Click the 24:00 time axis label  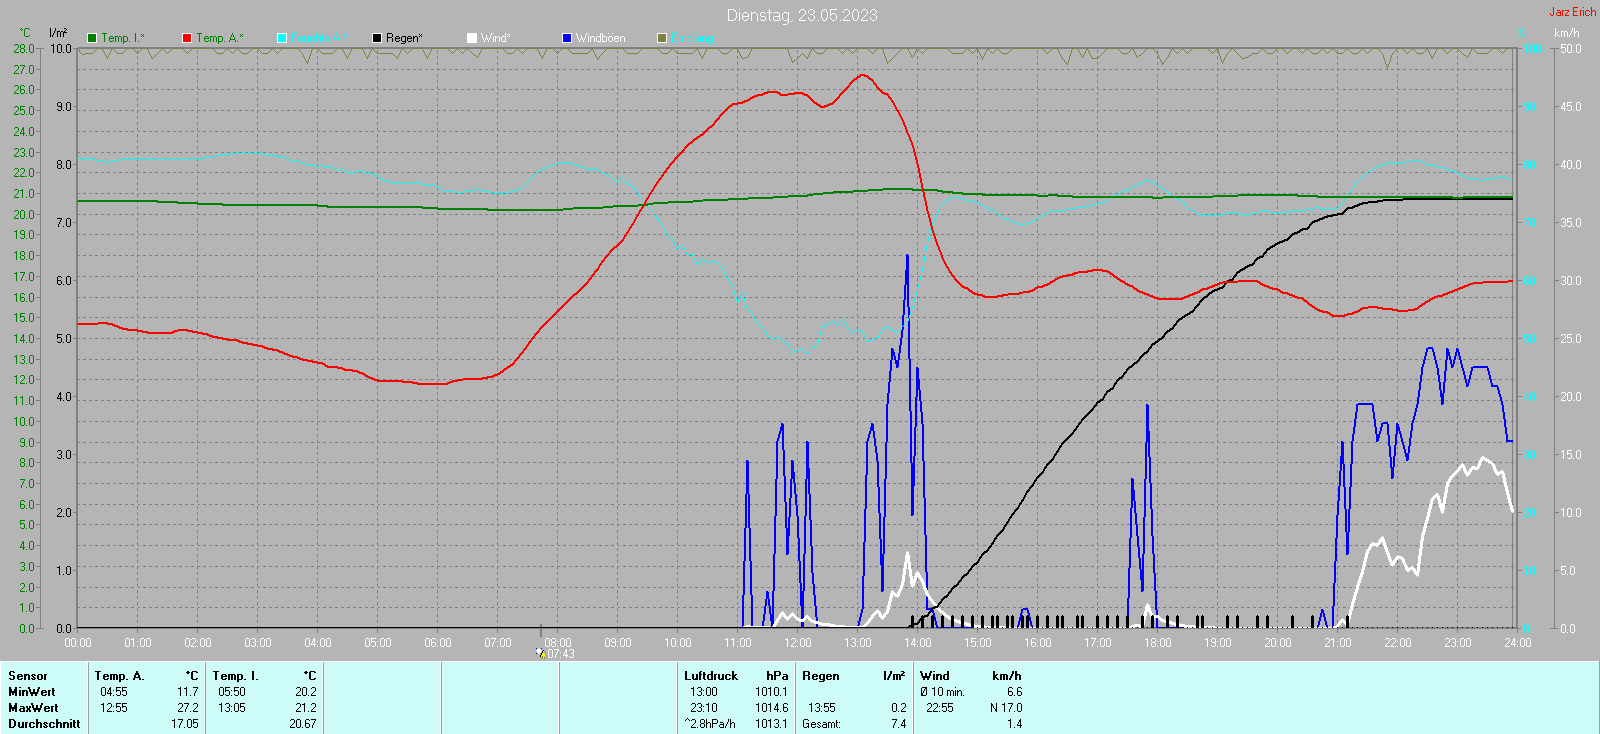(1518, 643)
